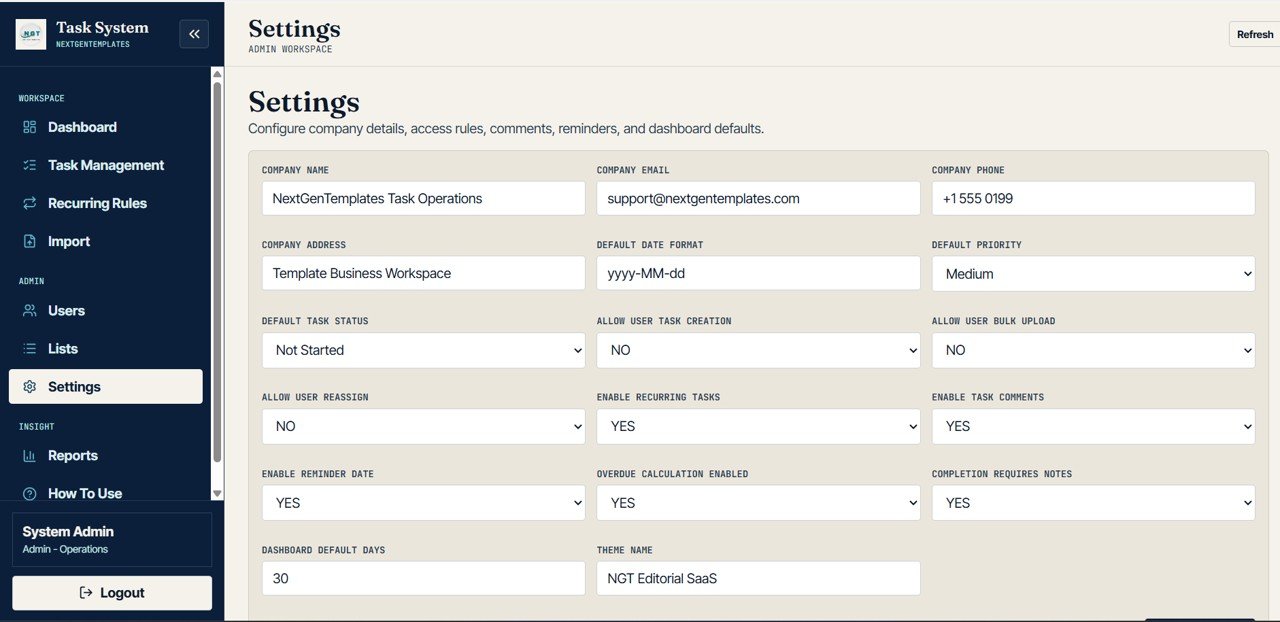Click the sidebar scrollbar down arrow
The height and width of the screenshot is (622, 1280).
pyautogui.click(x=217, y=493)
